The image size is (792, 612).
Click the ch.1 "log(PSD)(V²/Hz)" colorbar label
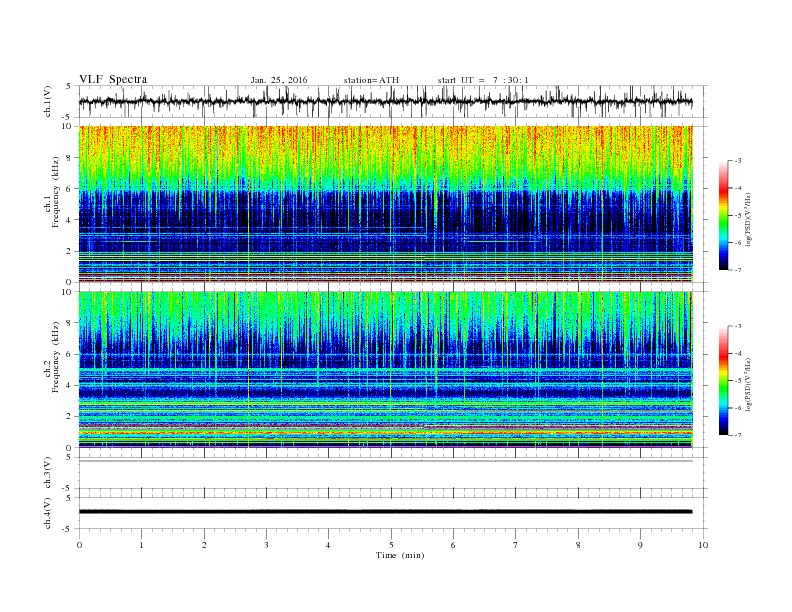748,219
